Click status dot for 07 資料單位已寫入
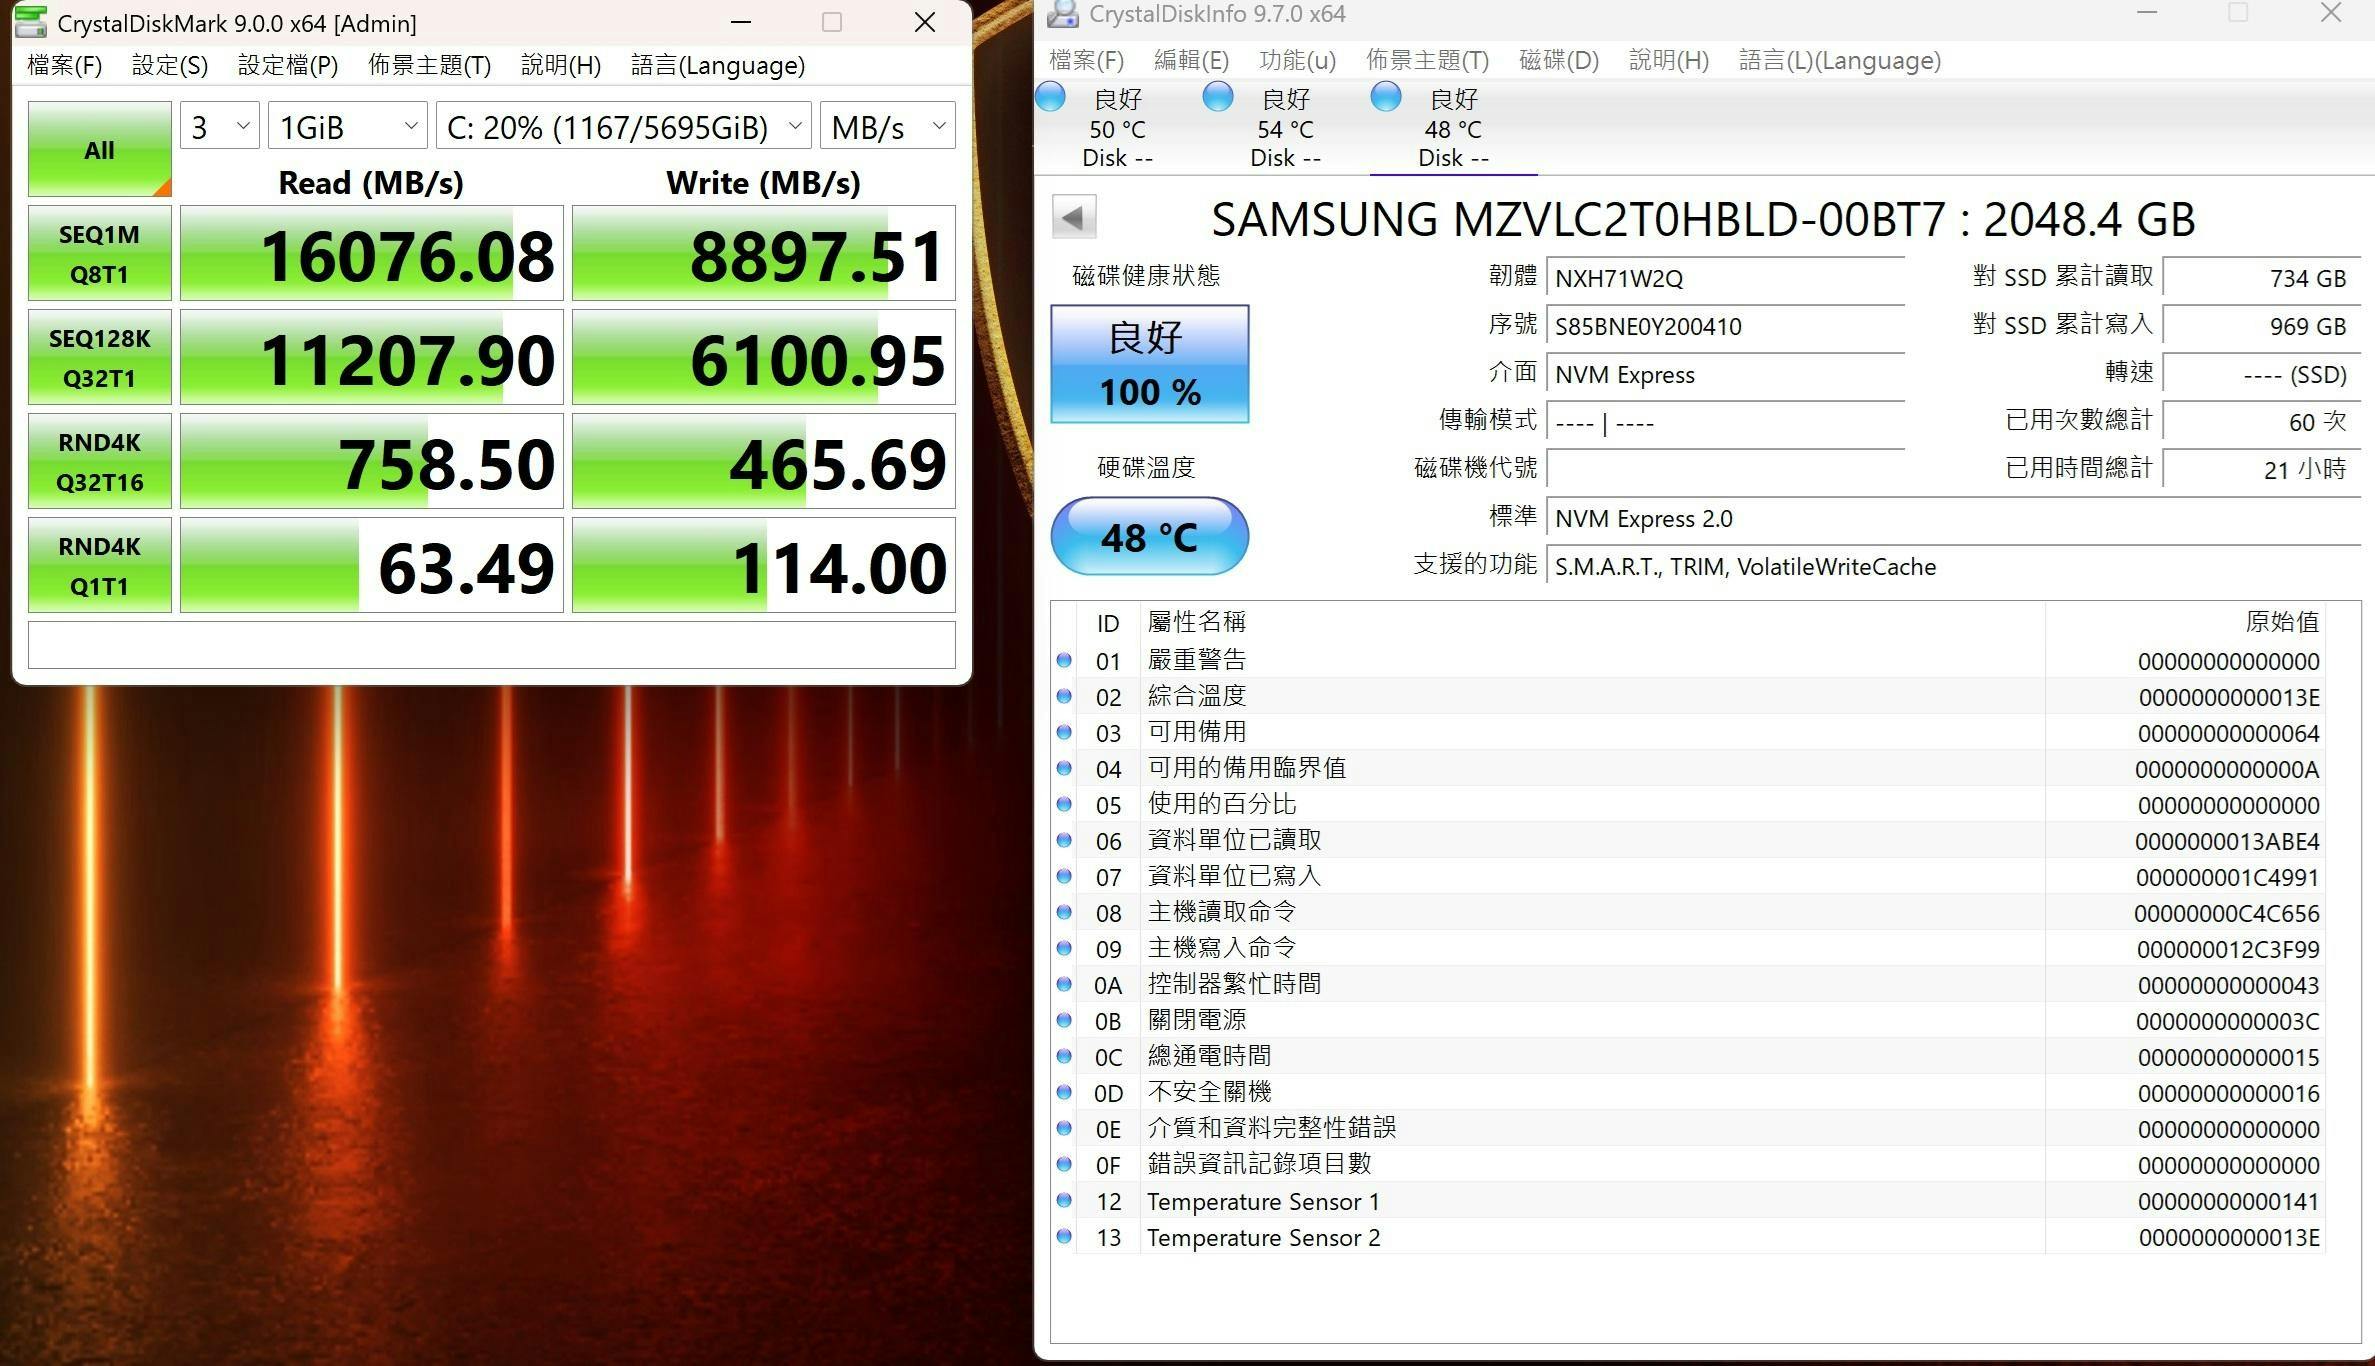Screen dimensions: 2375x1366 click(x=1064, y=876)
